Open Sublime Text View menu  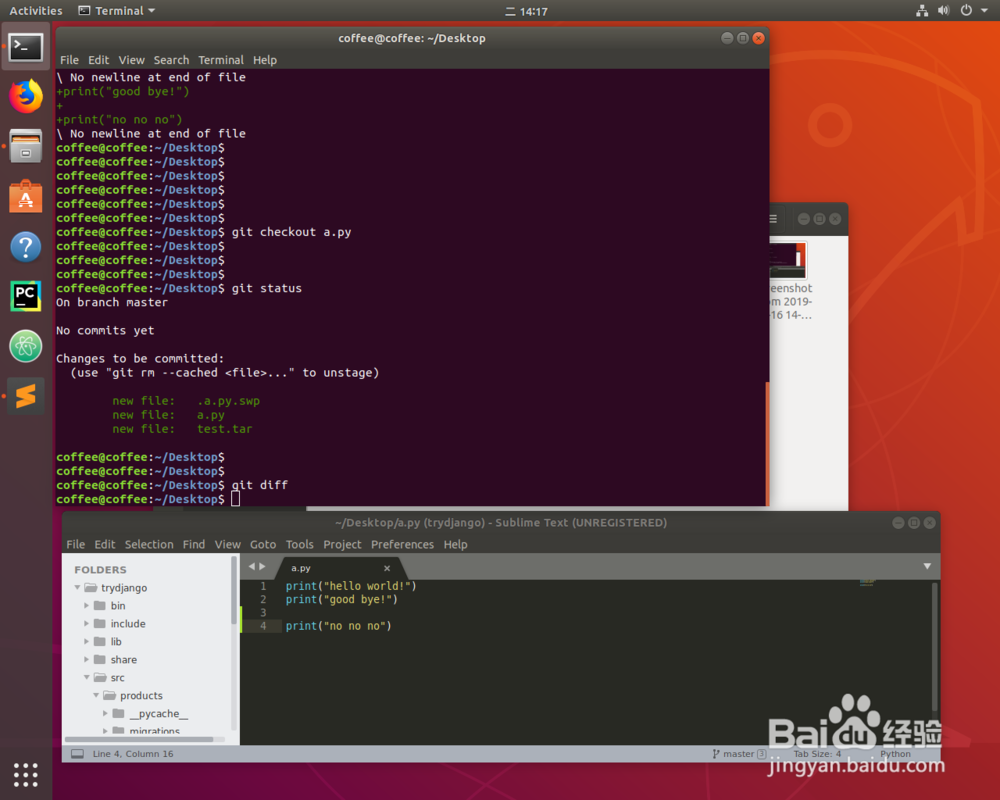(227, 544)
